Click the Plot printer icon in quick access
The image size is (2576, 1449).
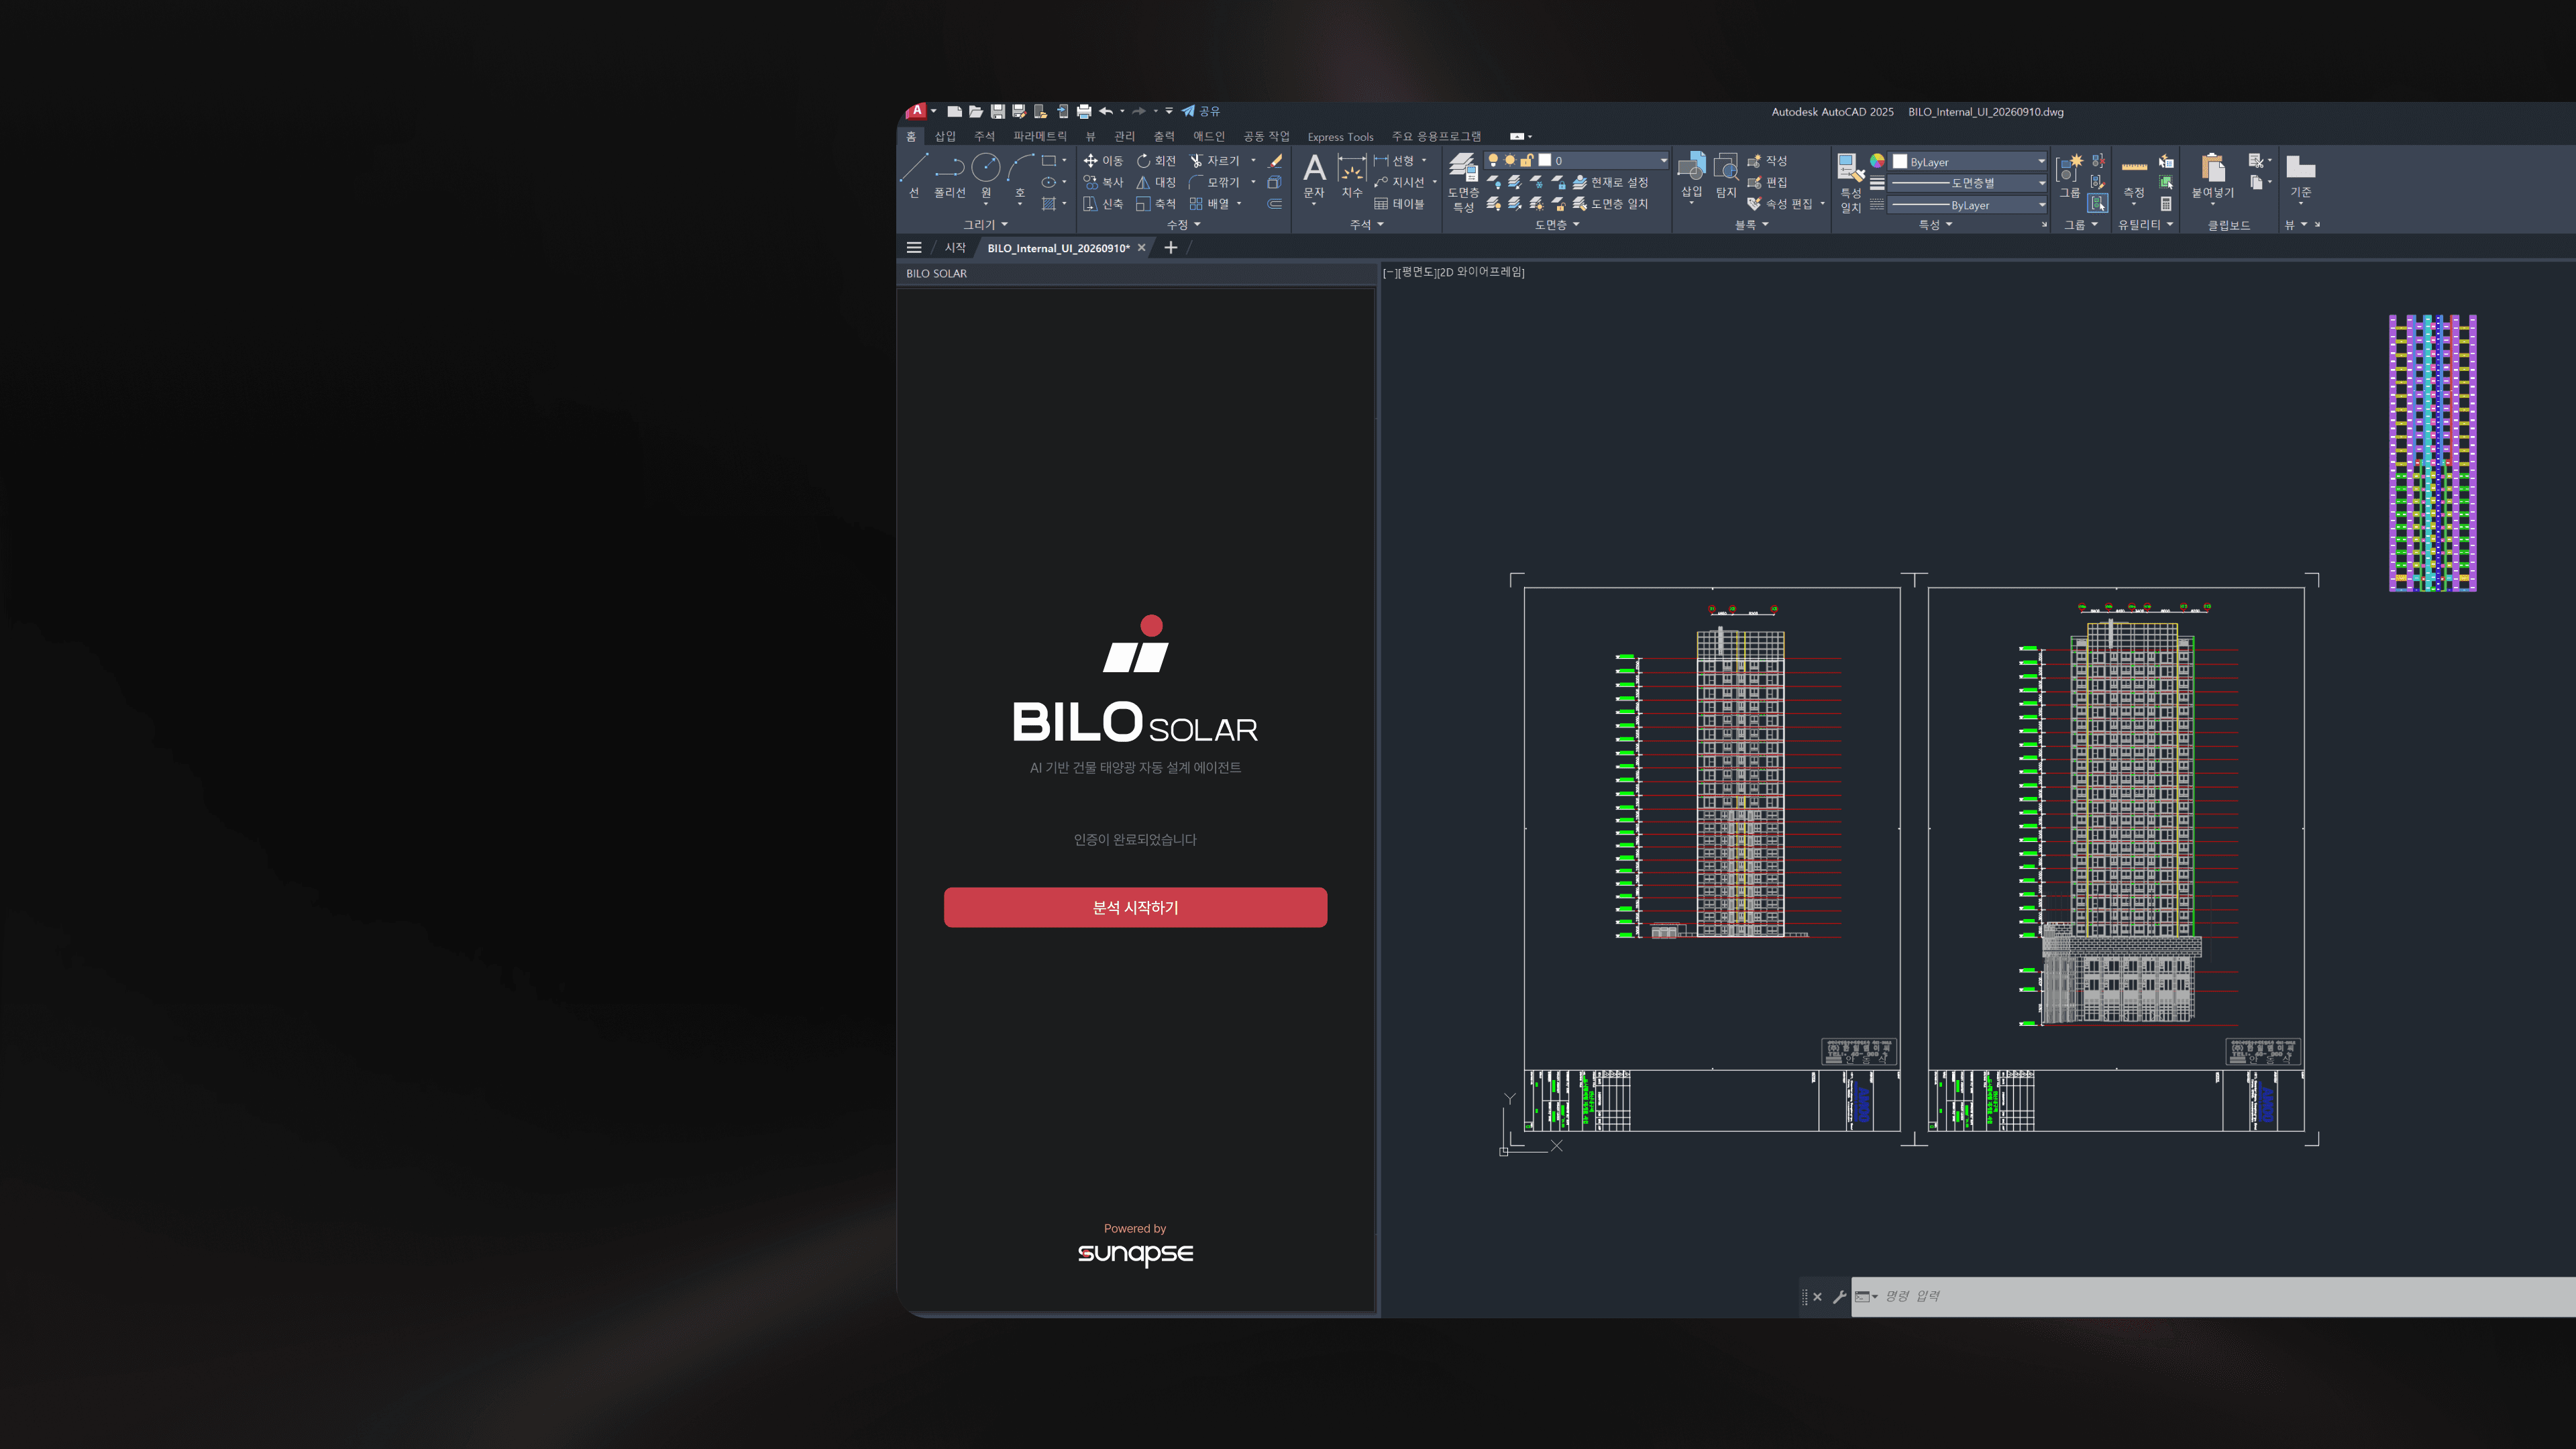click(1083, 111)
